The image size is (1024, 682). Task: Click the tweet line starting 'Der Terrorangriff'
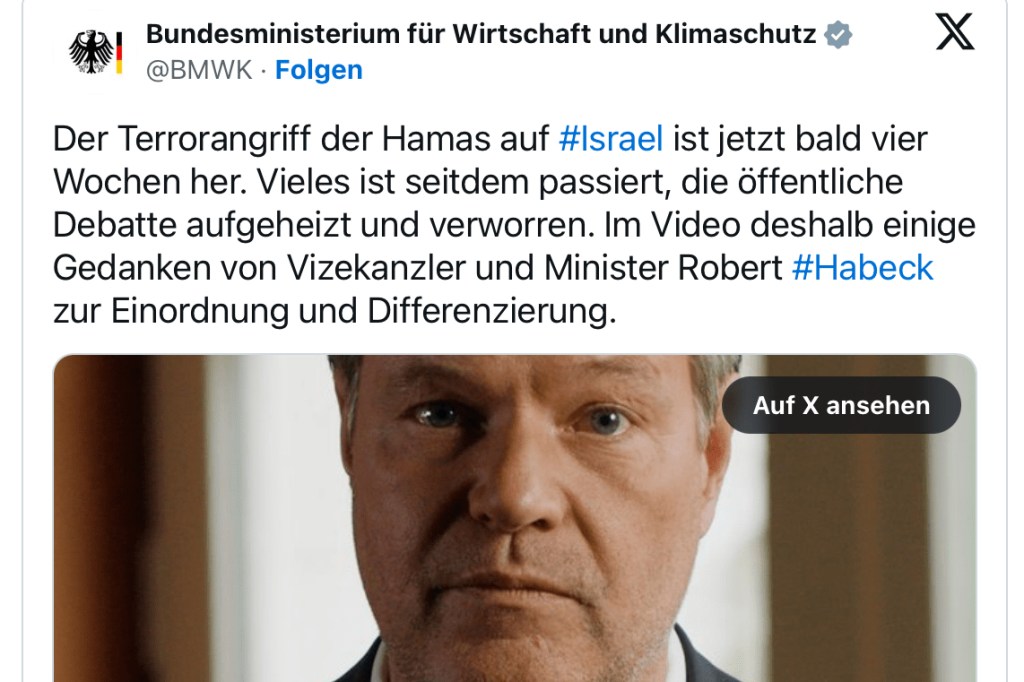[x=490, y=138]
